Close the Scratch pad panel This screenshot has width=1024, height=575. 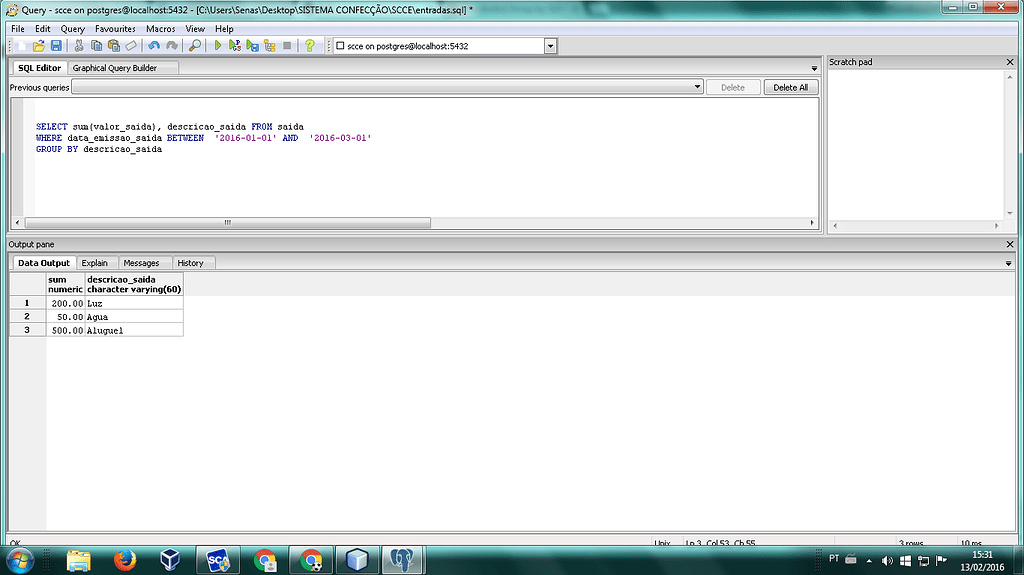(x=1010, y=62)
